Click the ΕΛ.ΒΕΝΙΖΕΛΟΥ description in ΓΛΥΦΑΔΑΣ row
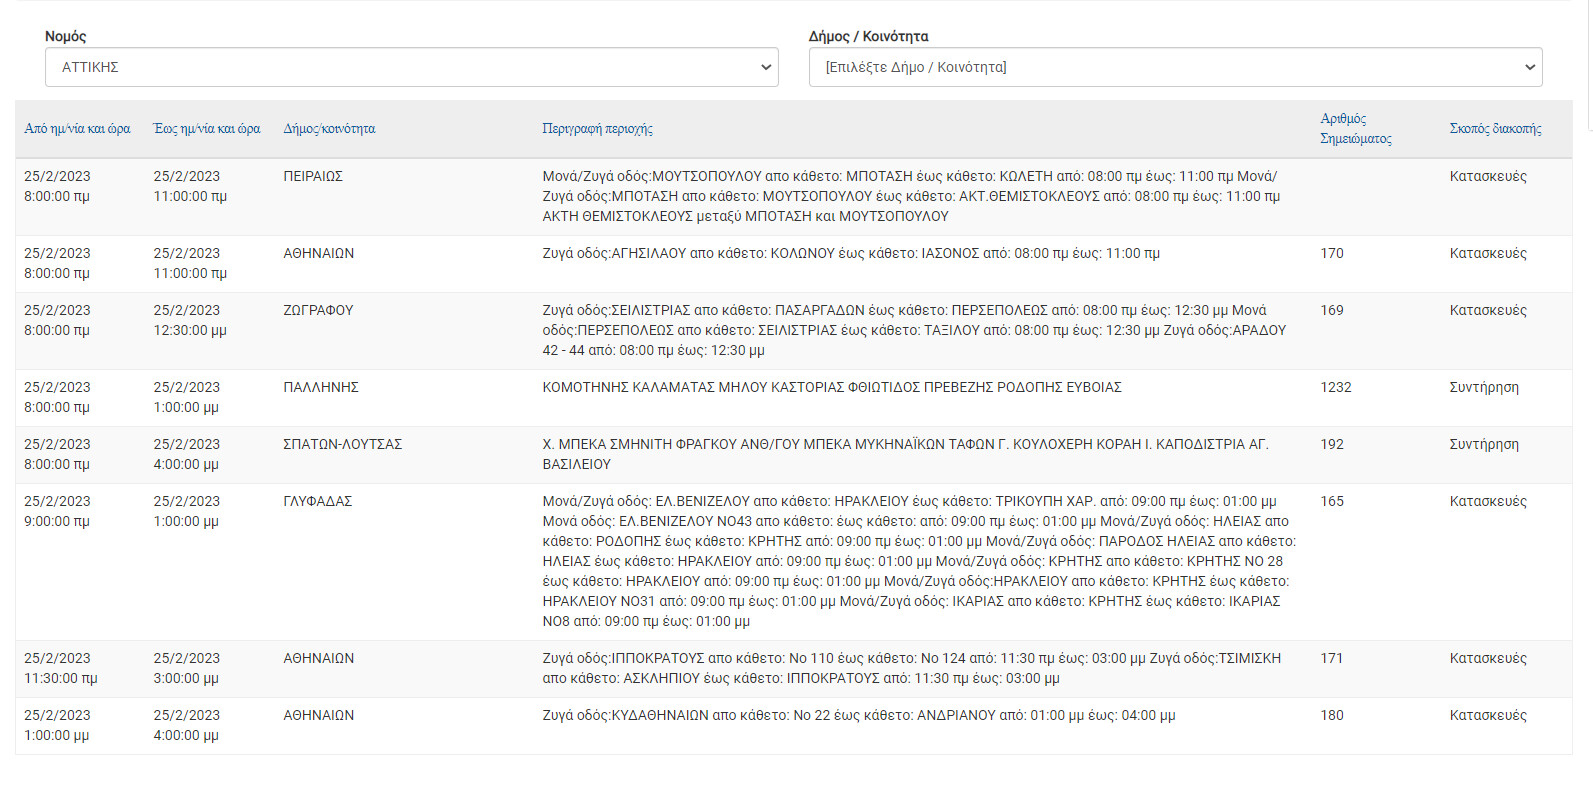Viewport: 1593px width, 791px height. click(920, 561)
